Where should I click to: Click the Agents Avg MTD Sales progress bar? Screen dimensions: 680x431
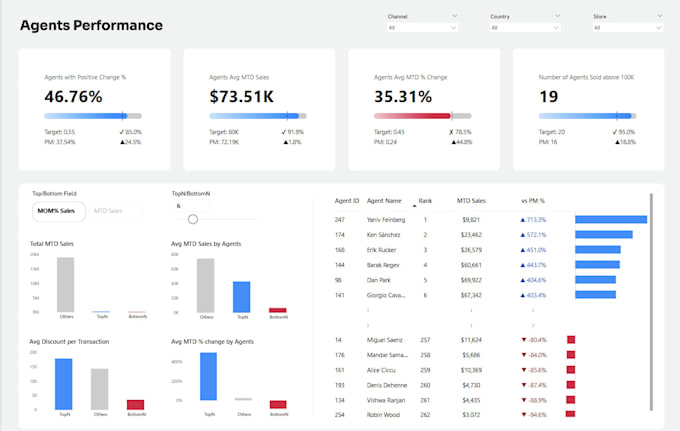pyautogui.click(x=258, y=116)
